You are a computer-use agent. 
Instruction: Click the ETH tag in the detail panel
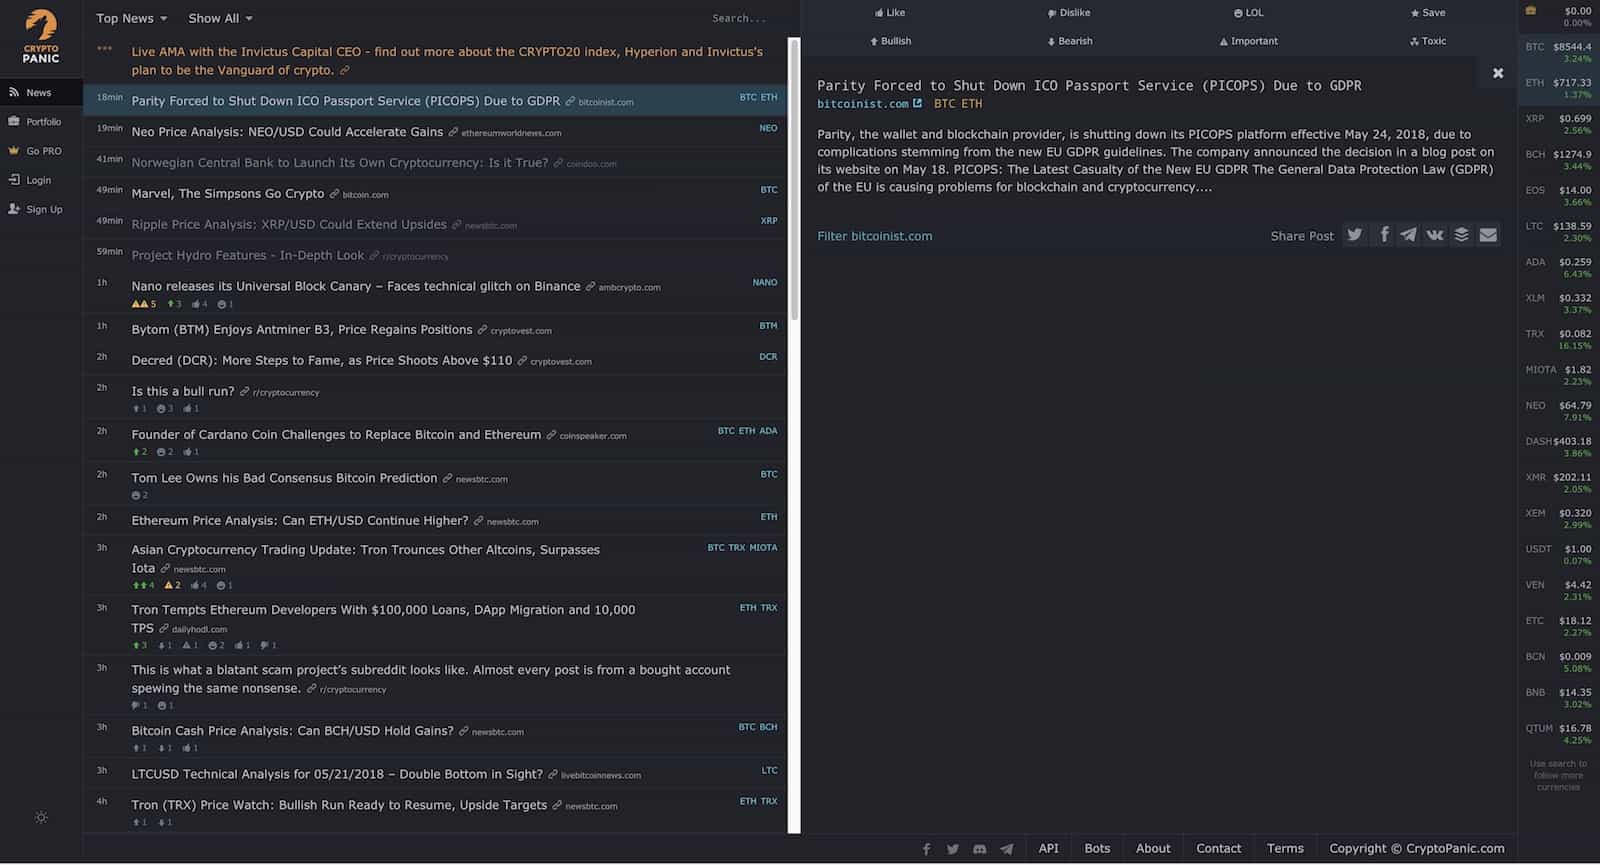click(x=972, y=104)
